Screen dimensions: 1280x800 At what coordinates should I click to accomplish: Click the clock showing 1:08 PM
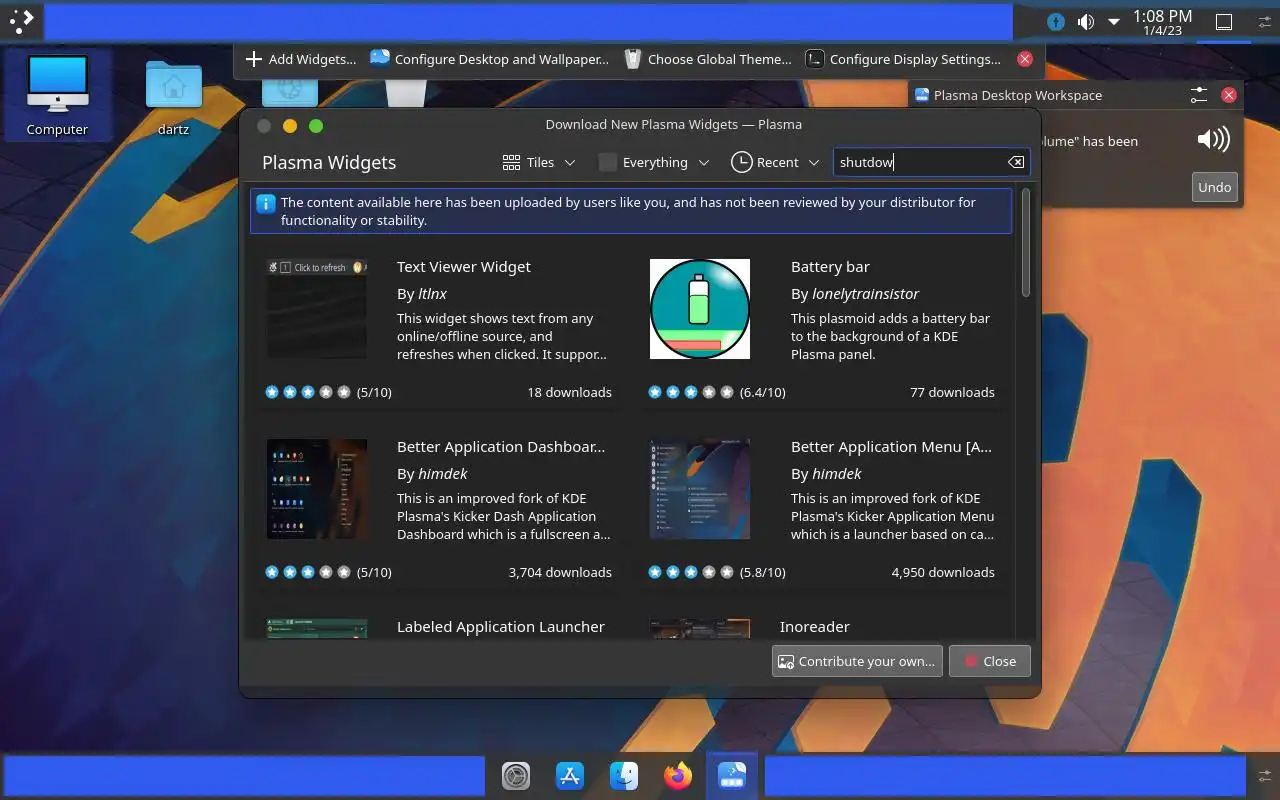[1162, 22]
